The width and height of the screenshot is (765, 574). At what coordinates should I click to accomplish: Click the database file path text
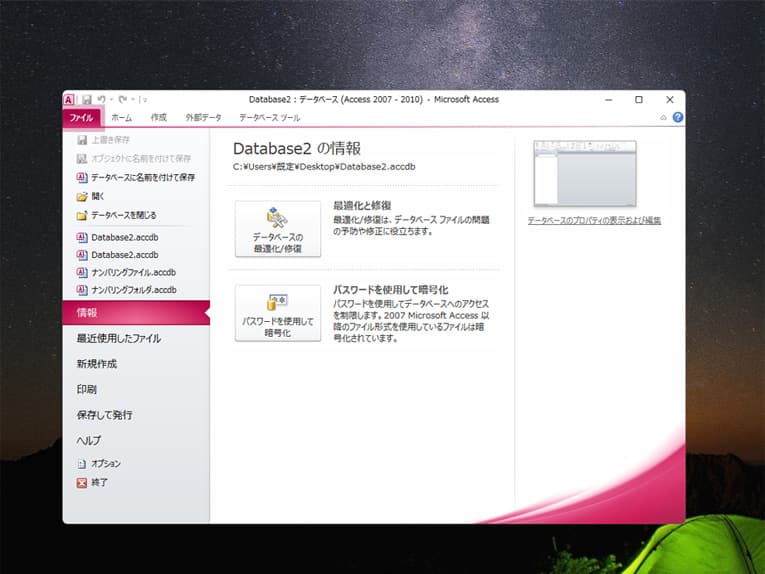click(x=324, y=167)
